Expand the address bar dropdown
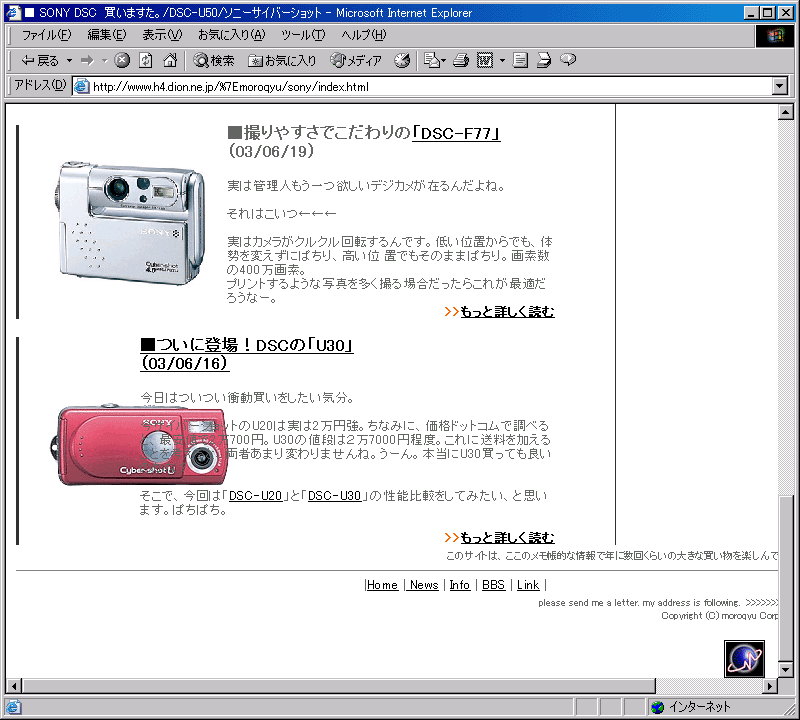Viewport: 800px width, 720px height. [x=780, y=86]
